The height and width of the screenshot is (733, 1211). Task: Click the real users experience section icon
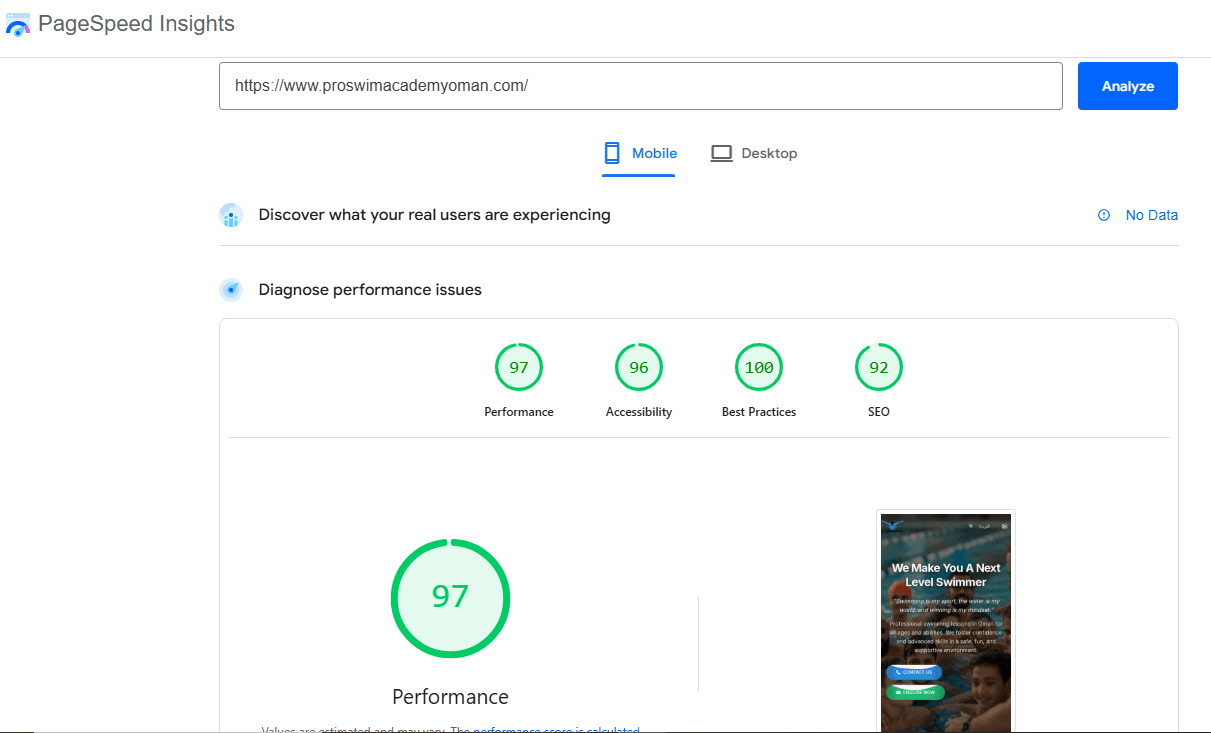(x=231, y=215)
